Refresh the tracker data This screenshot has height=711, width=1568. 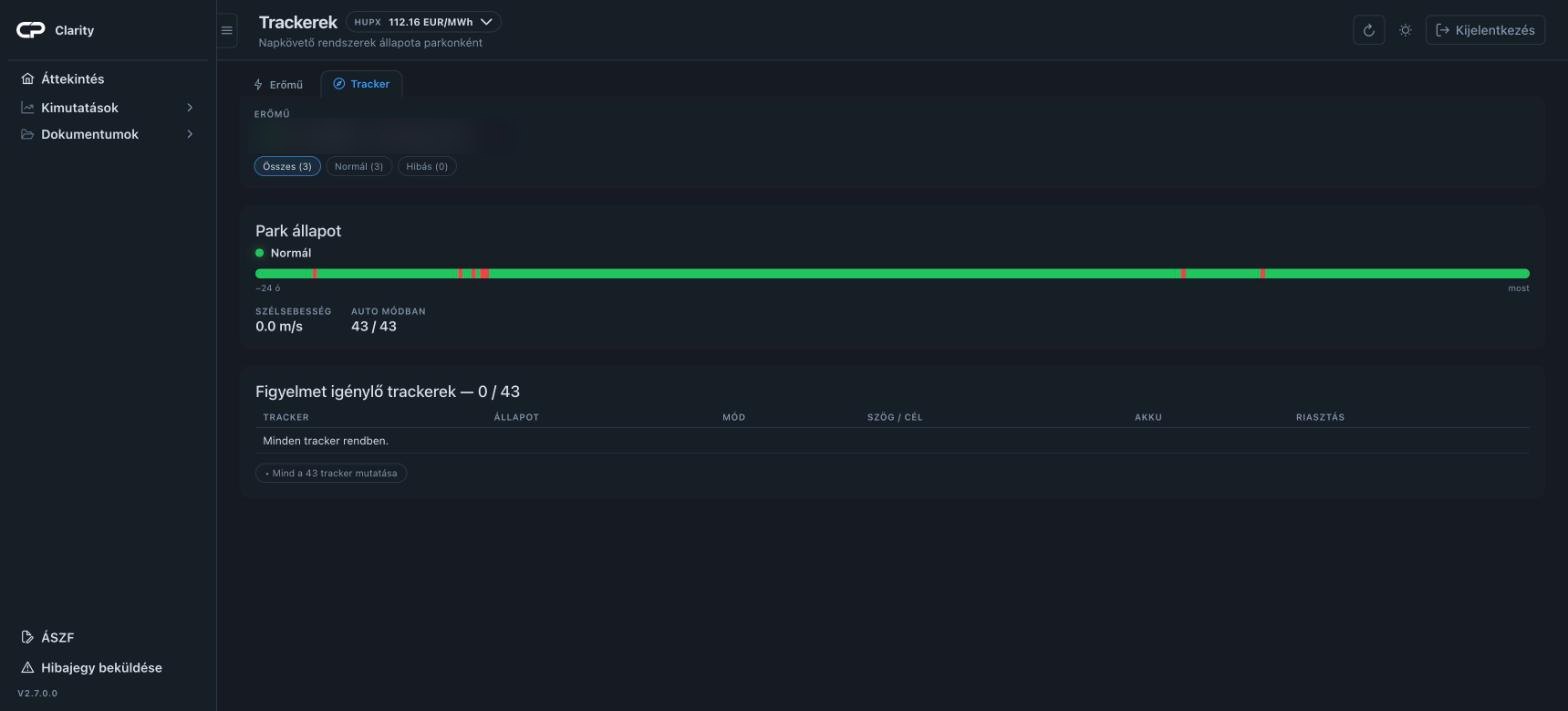[1368, 30]
